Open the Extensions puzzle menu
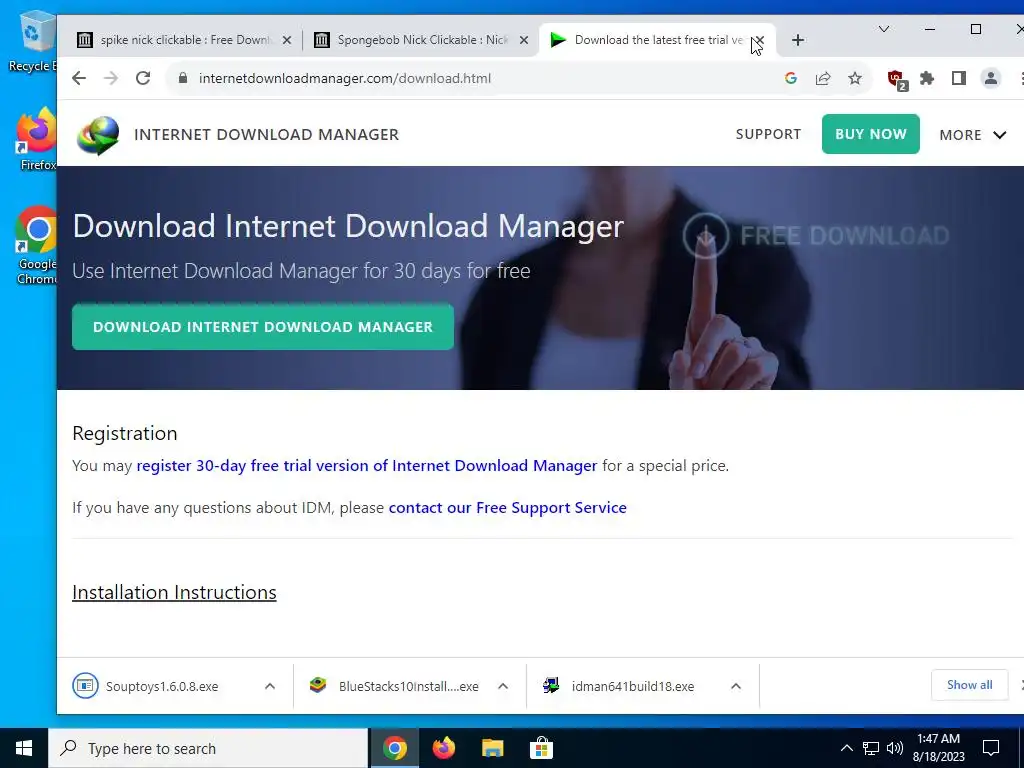This screenshot has width=1024, height=768. (x=927, y=78)
